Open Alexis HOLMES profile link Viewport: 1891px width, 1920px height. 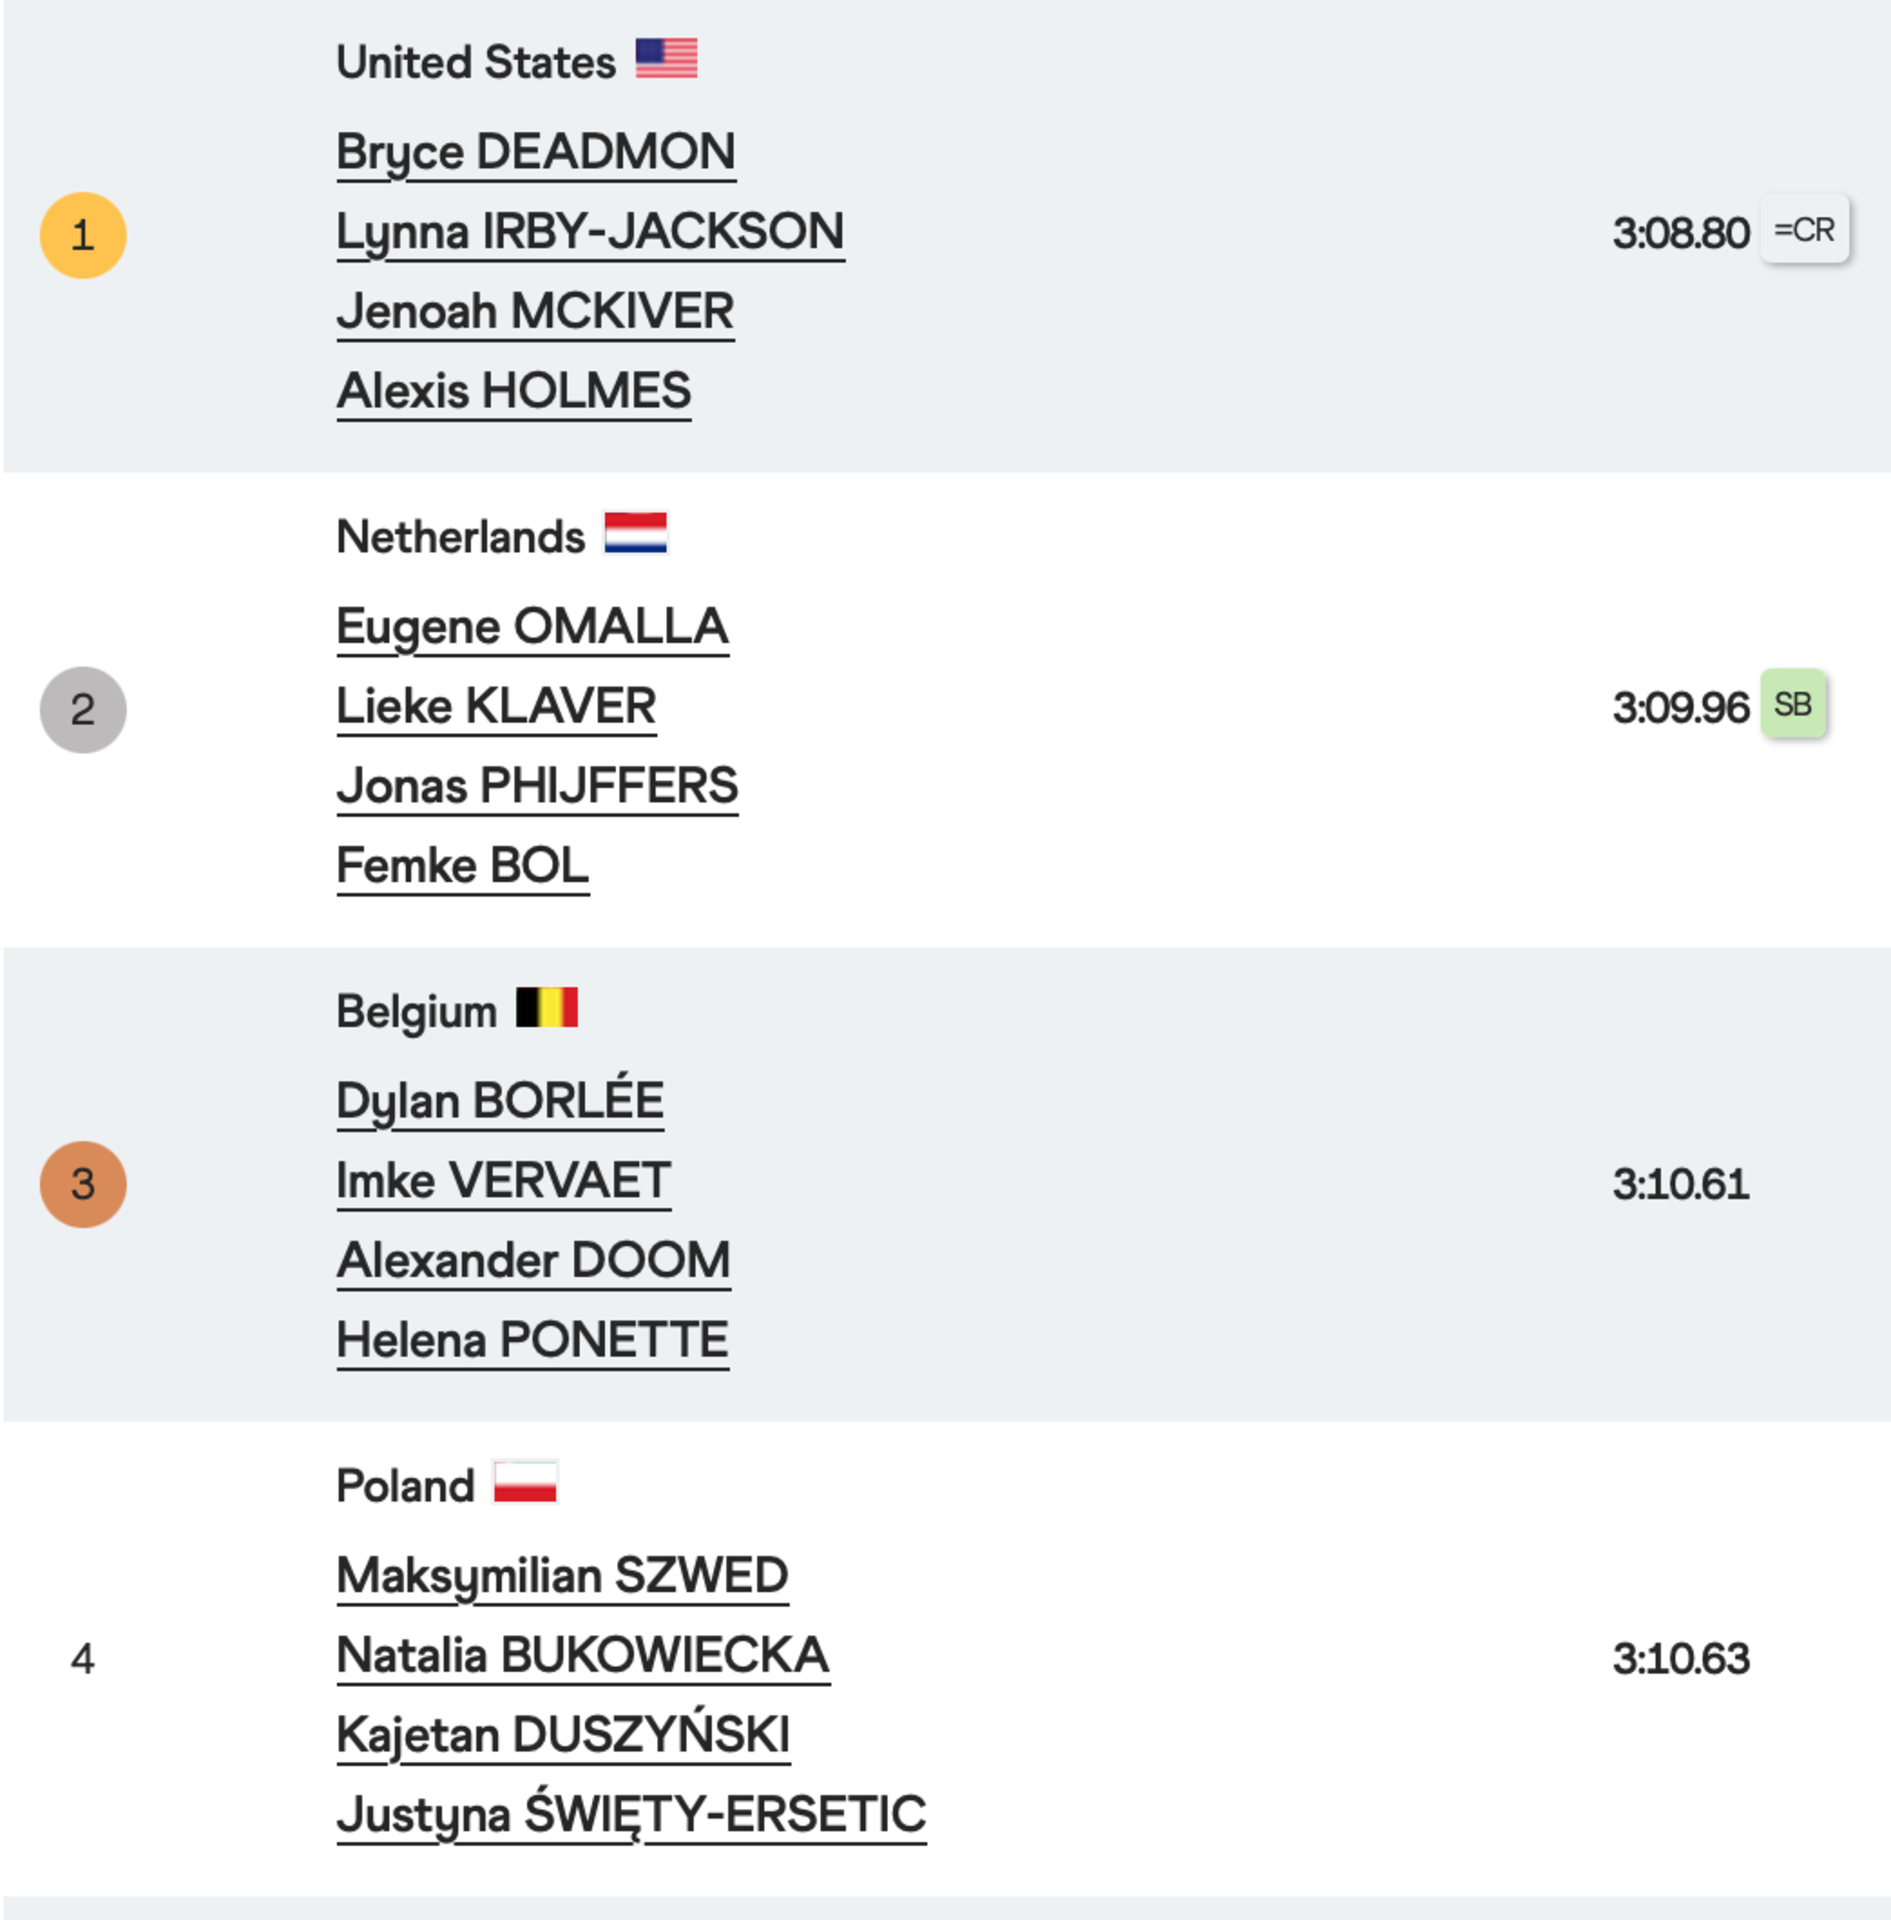tap(514, 391)
